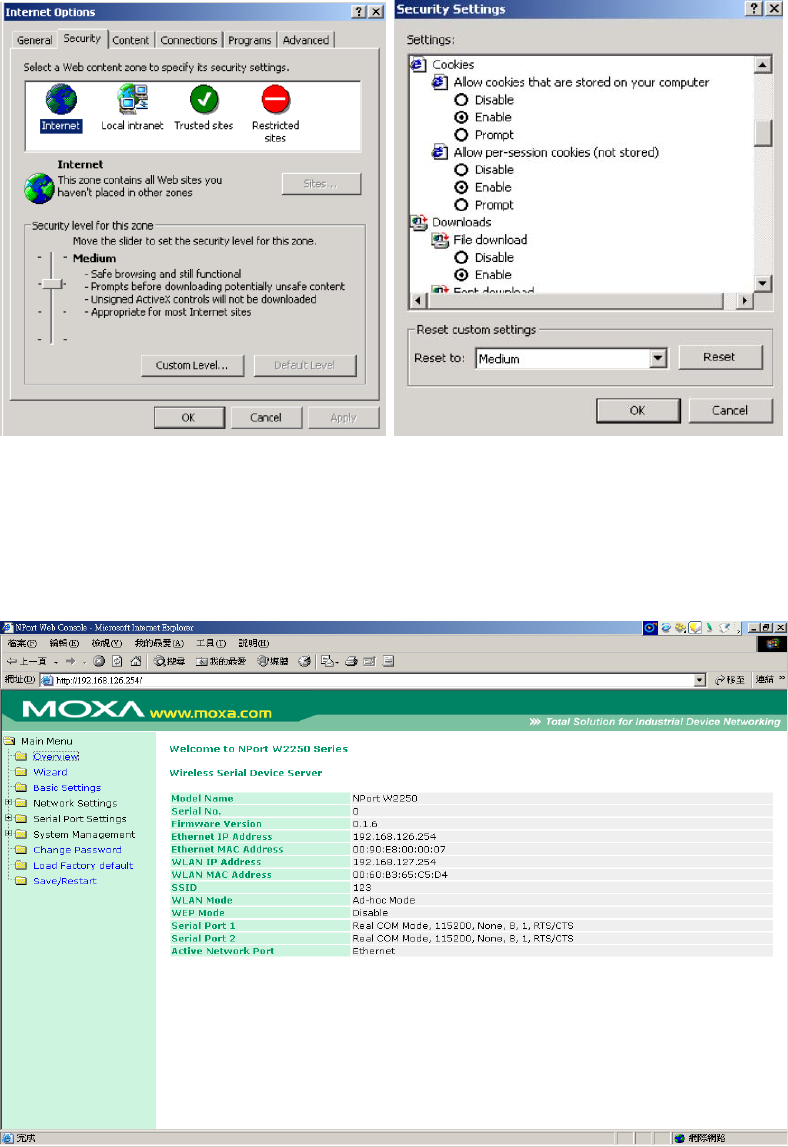Screen dimensions: 788x1147
Task: Click the Reset button in Security Settings
Action: (720, 357)
